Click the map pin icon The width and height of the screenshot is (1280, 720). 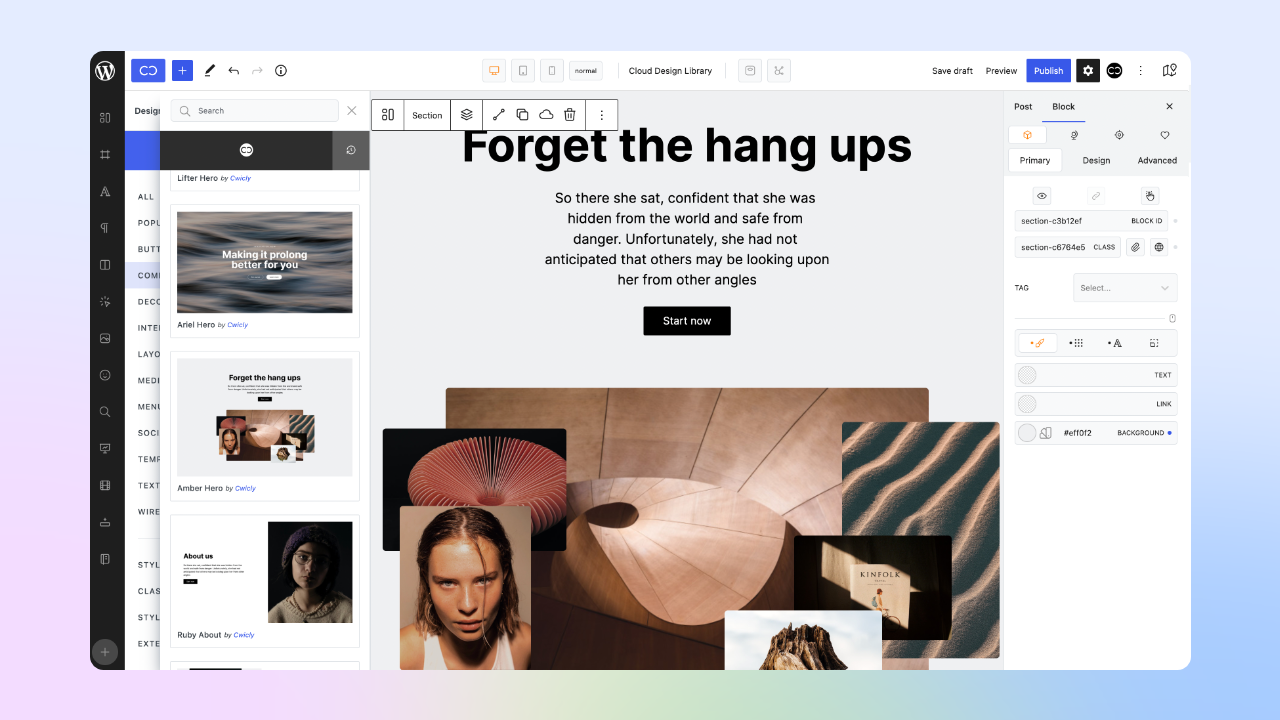(x=1169, y=71)
